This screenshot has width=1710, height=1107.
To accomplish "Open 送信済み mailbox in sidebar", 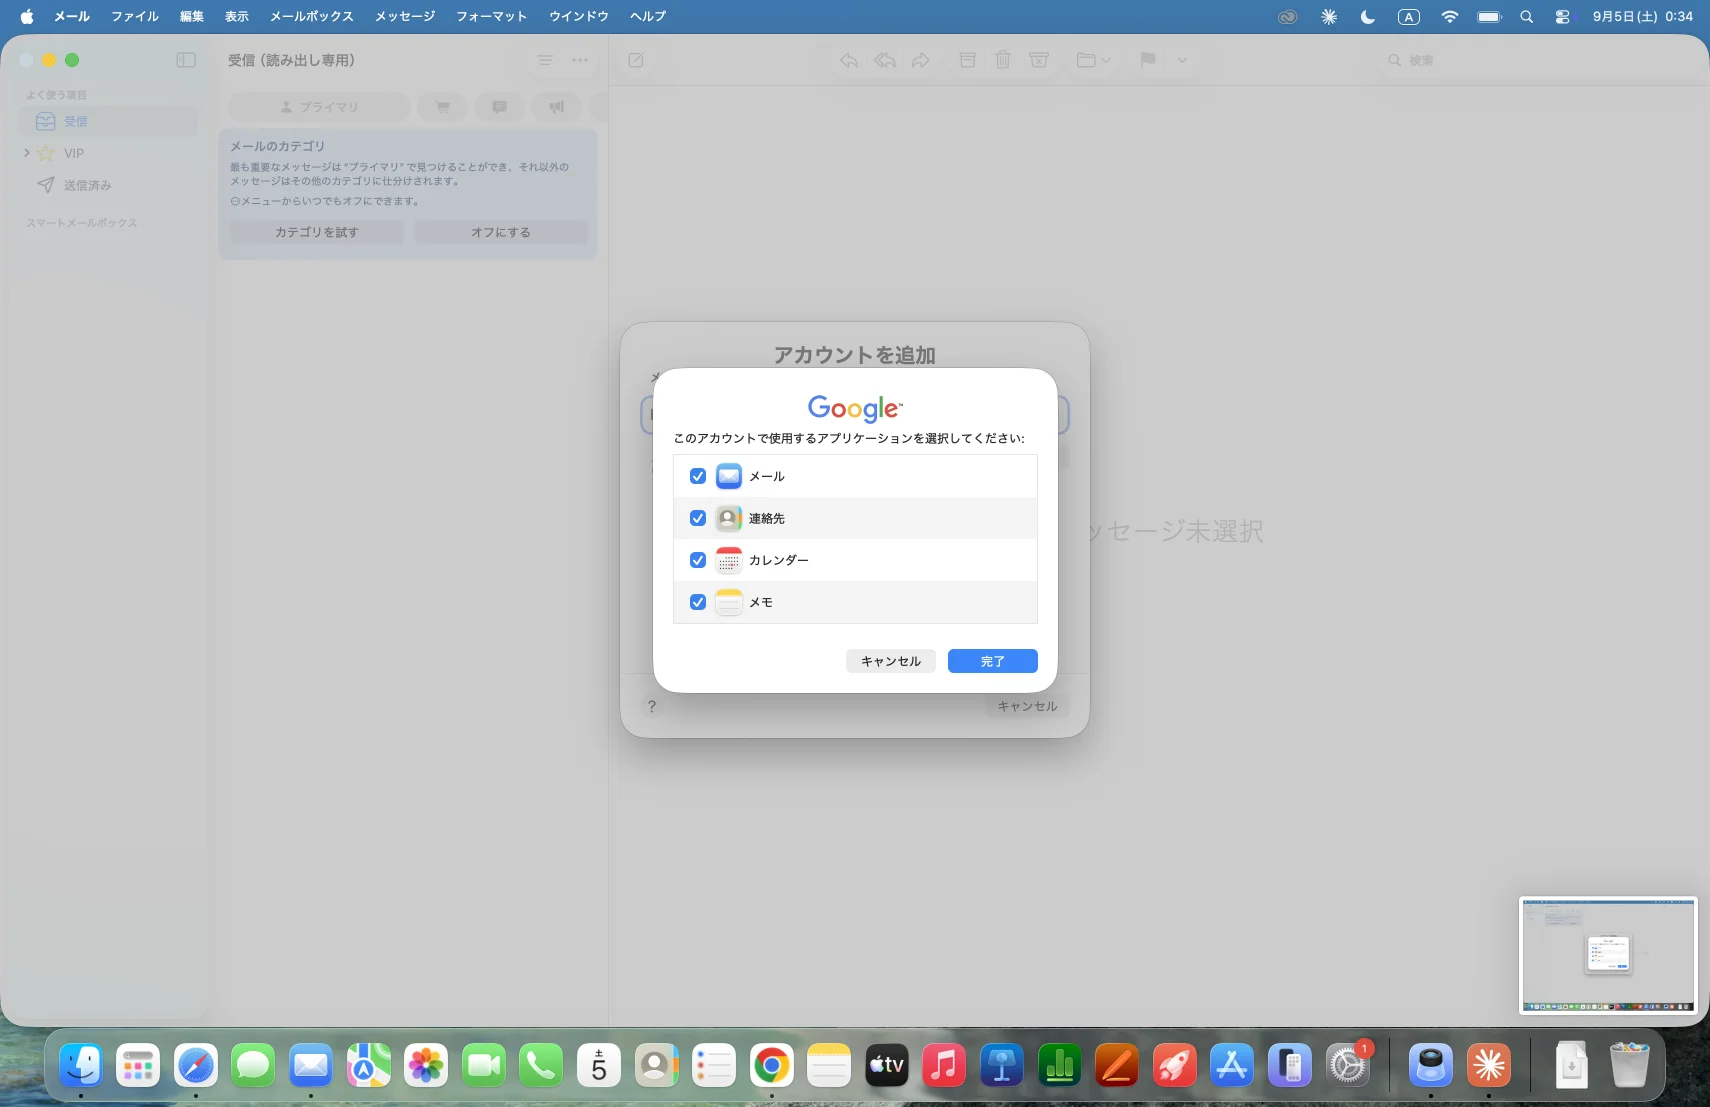I will click(108, 185).
